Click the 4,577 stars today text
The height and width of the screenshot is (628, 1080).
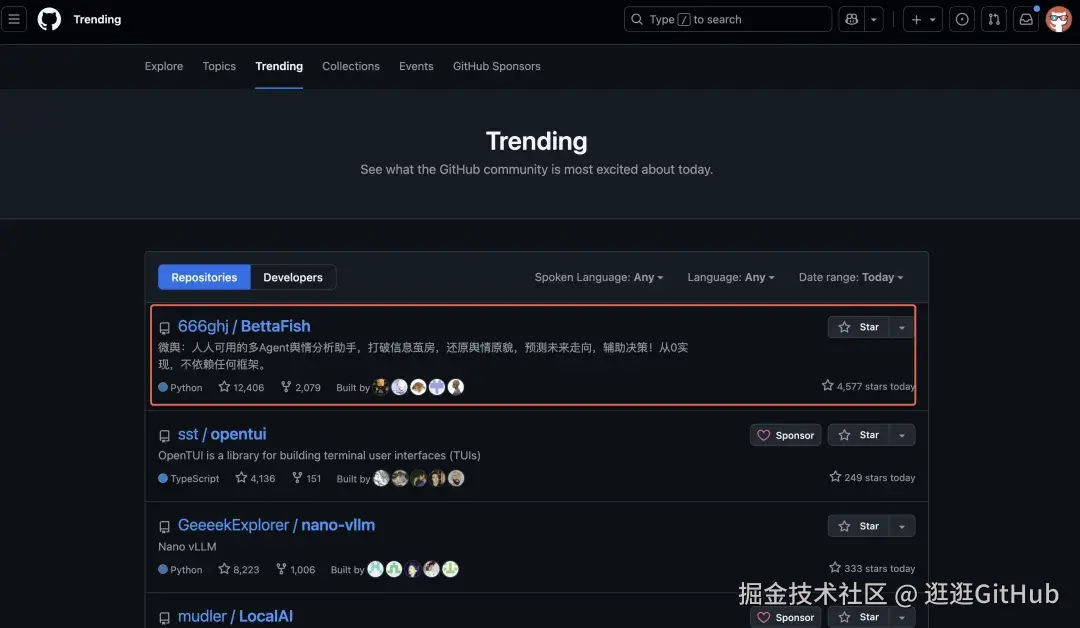[x=868, y=386]
